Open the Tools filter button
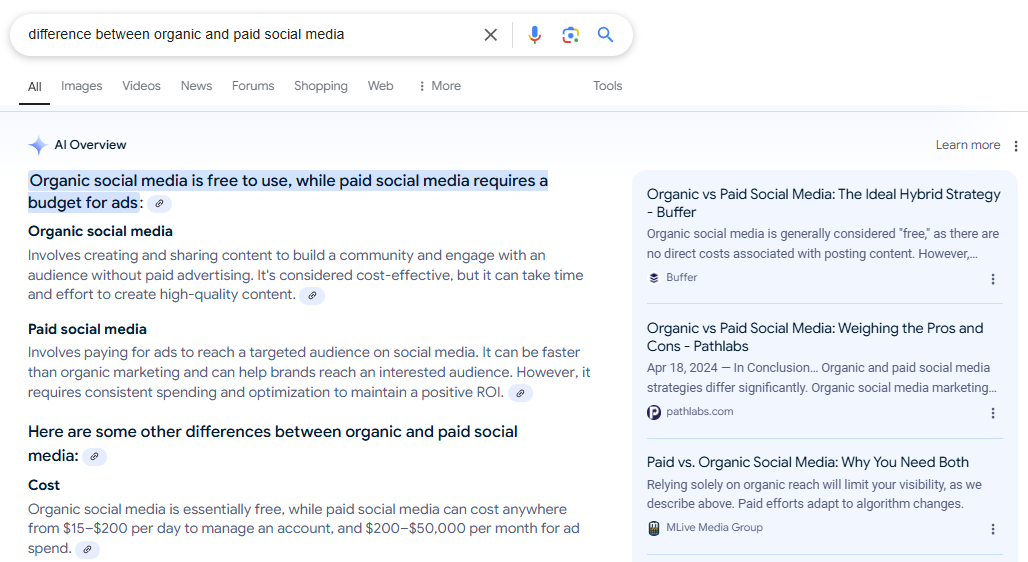1028x562 pixels. tap(607, 86)
